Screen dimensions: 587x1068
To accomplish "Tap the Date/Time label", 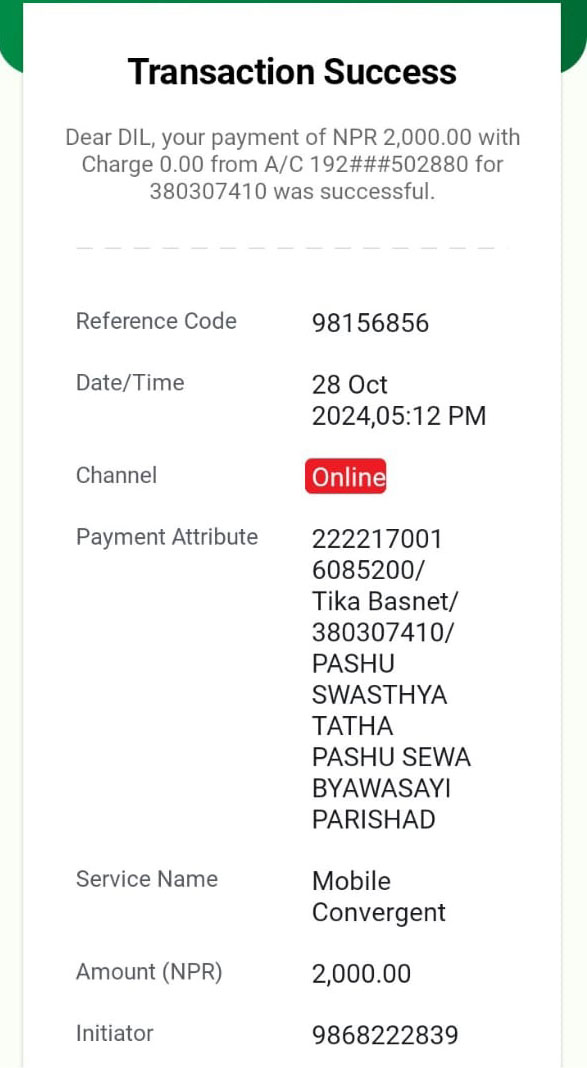I will tap(130, 383).
